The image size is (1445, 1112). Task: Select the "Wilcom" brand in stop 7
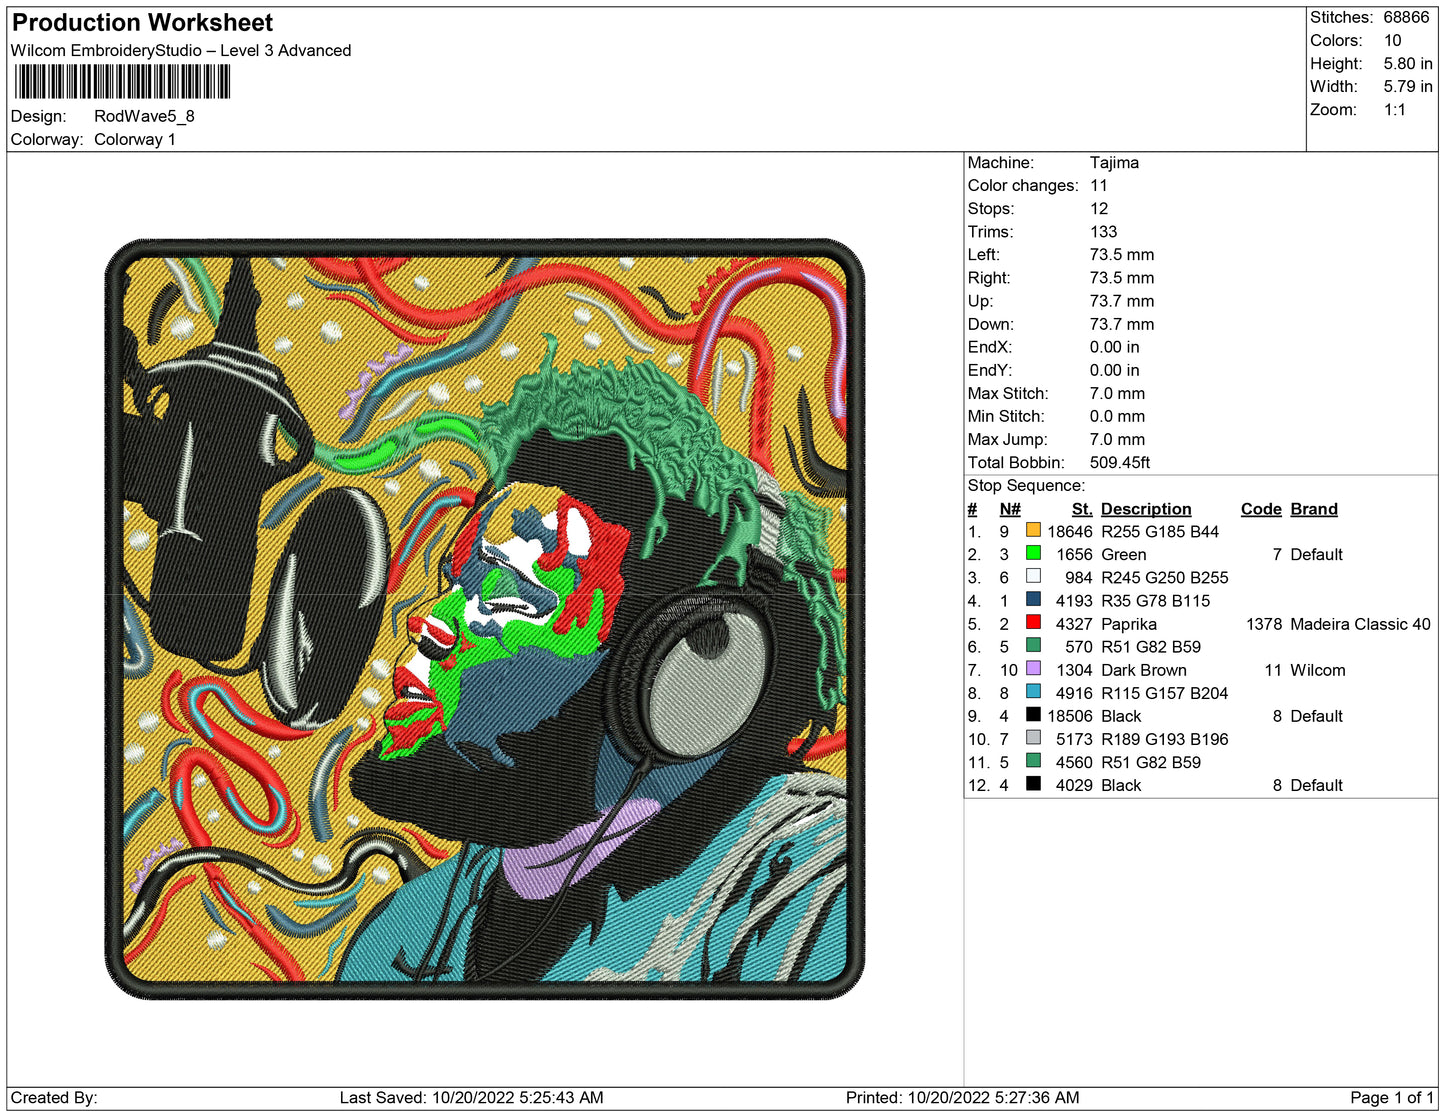(1318, 670)
